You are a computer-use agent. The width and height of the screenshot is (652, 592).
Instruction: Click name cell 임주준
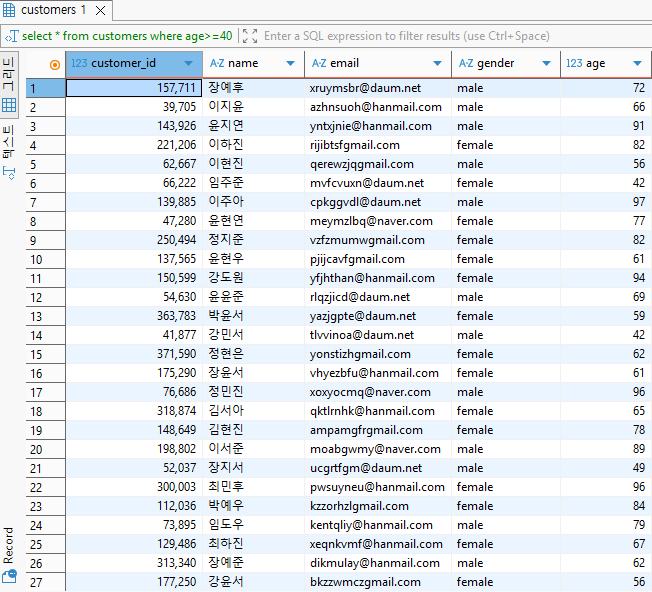coord(253,183)
